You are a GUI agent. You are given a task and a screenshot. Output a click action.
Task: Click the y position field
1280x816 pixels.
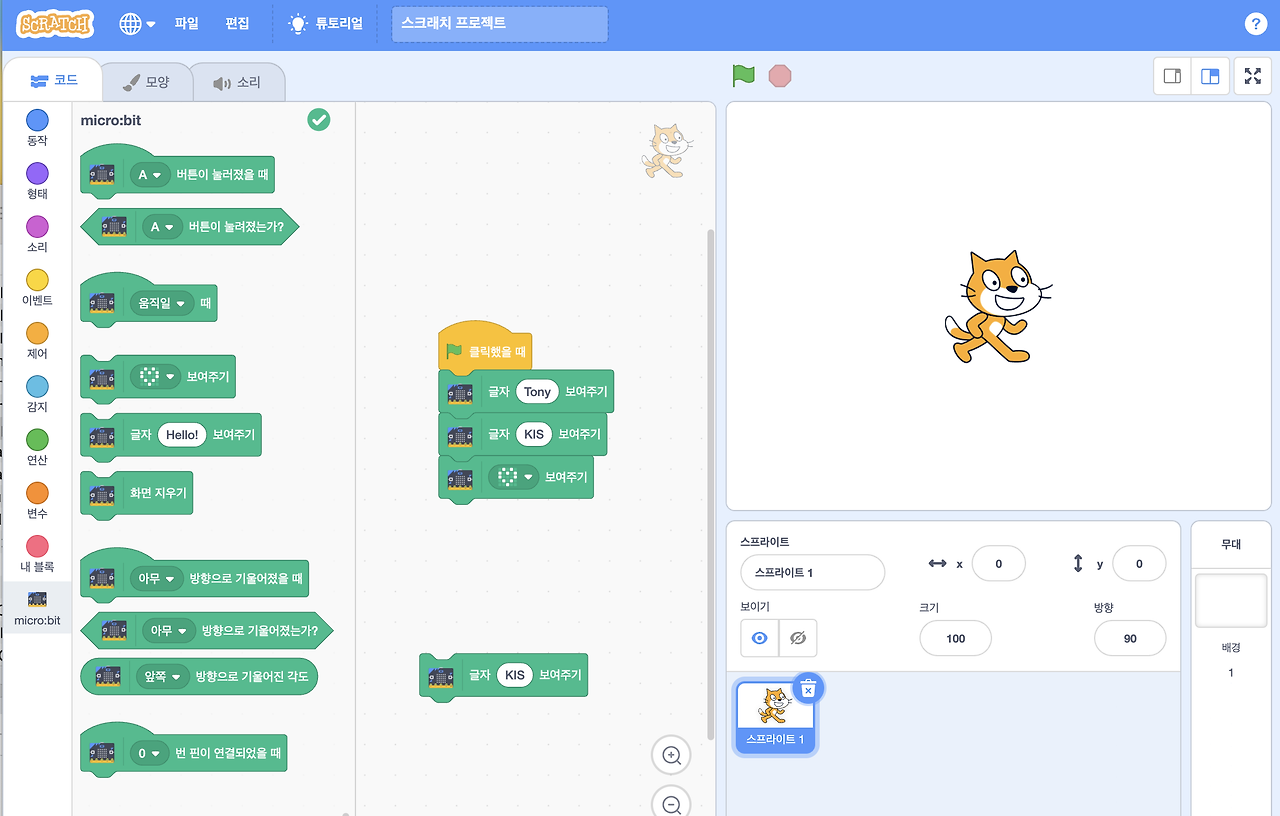pos(1139,564)
